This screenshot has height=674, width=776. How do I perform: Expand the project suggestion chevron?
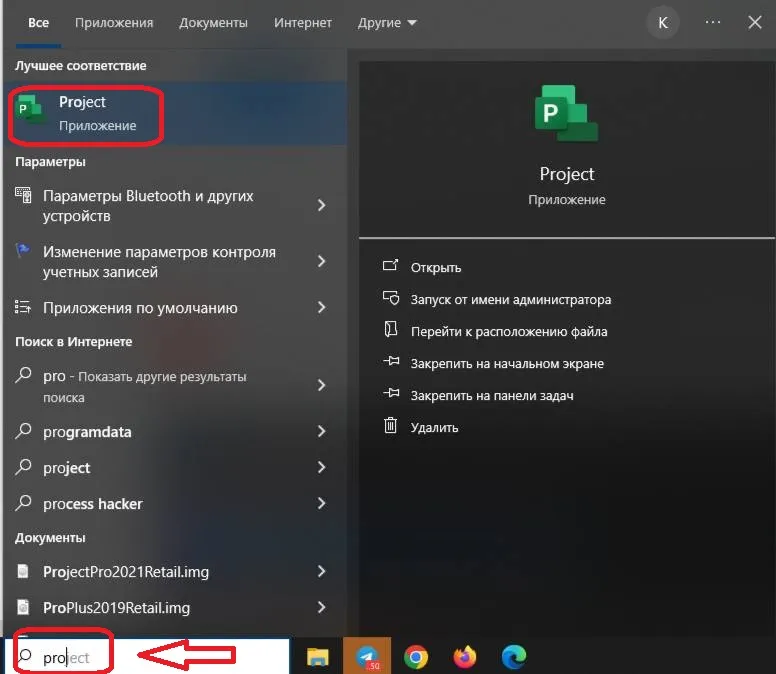click(x=322, y=467)
